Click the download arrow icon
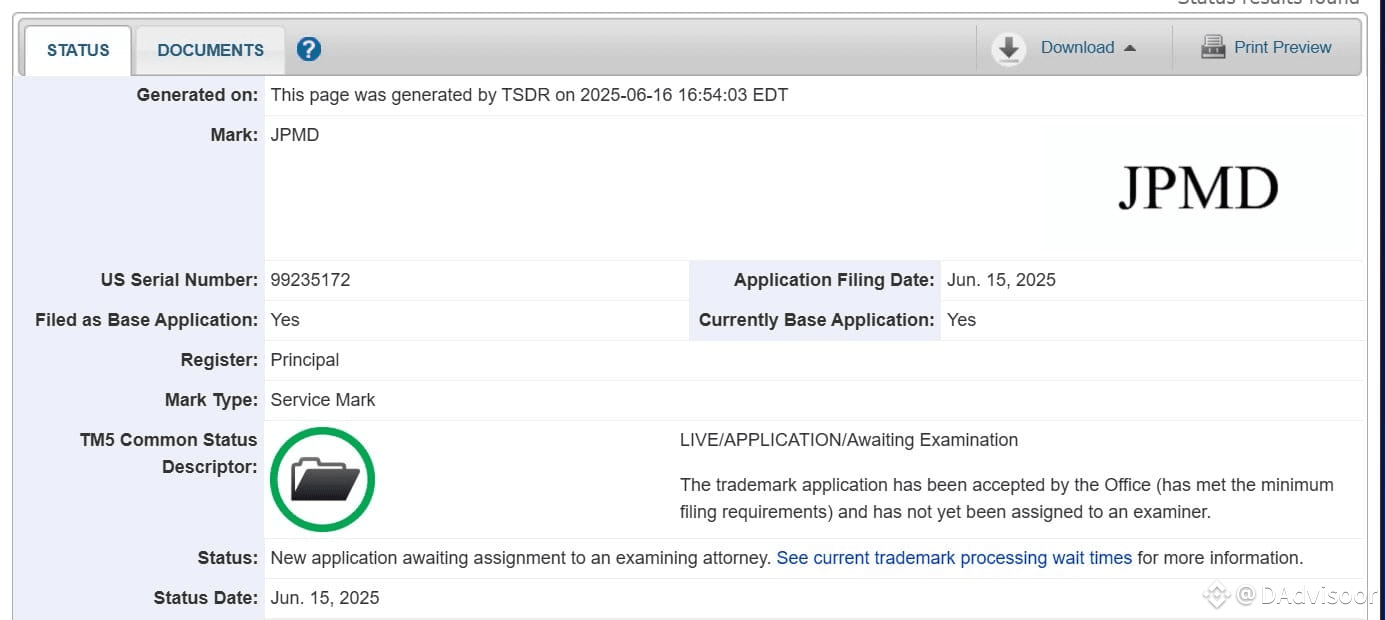The image size is (1385, 620). click(1009, 49)
